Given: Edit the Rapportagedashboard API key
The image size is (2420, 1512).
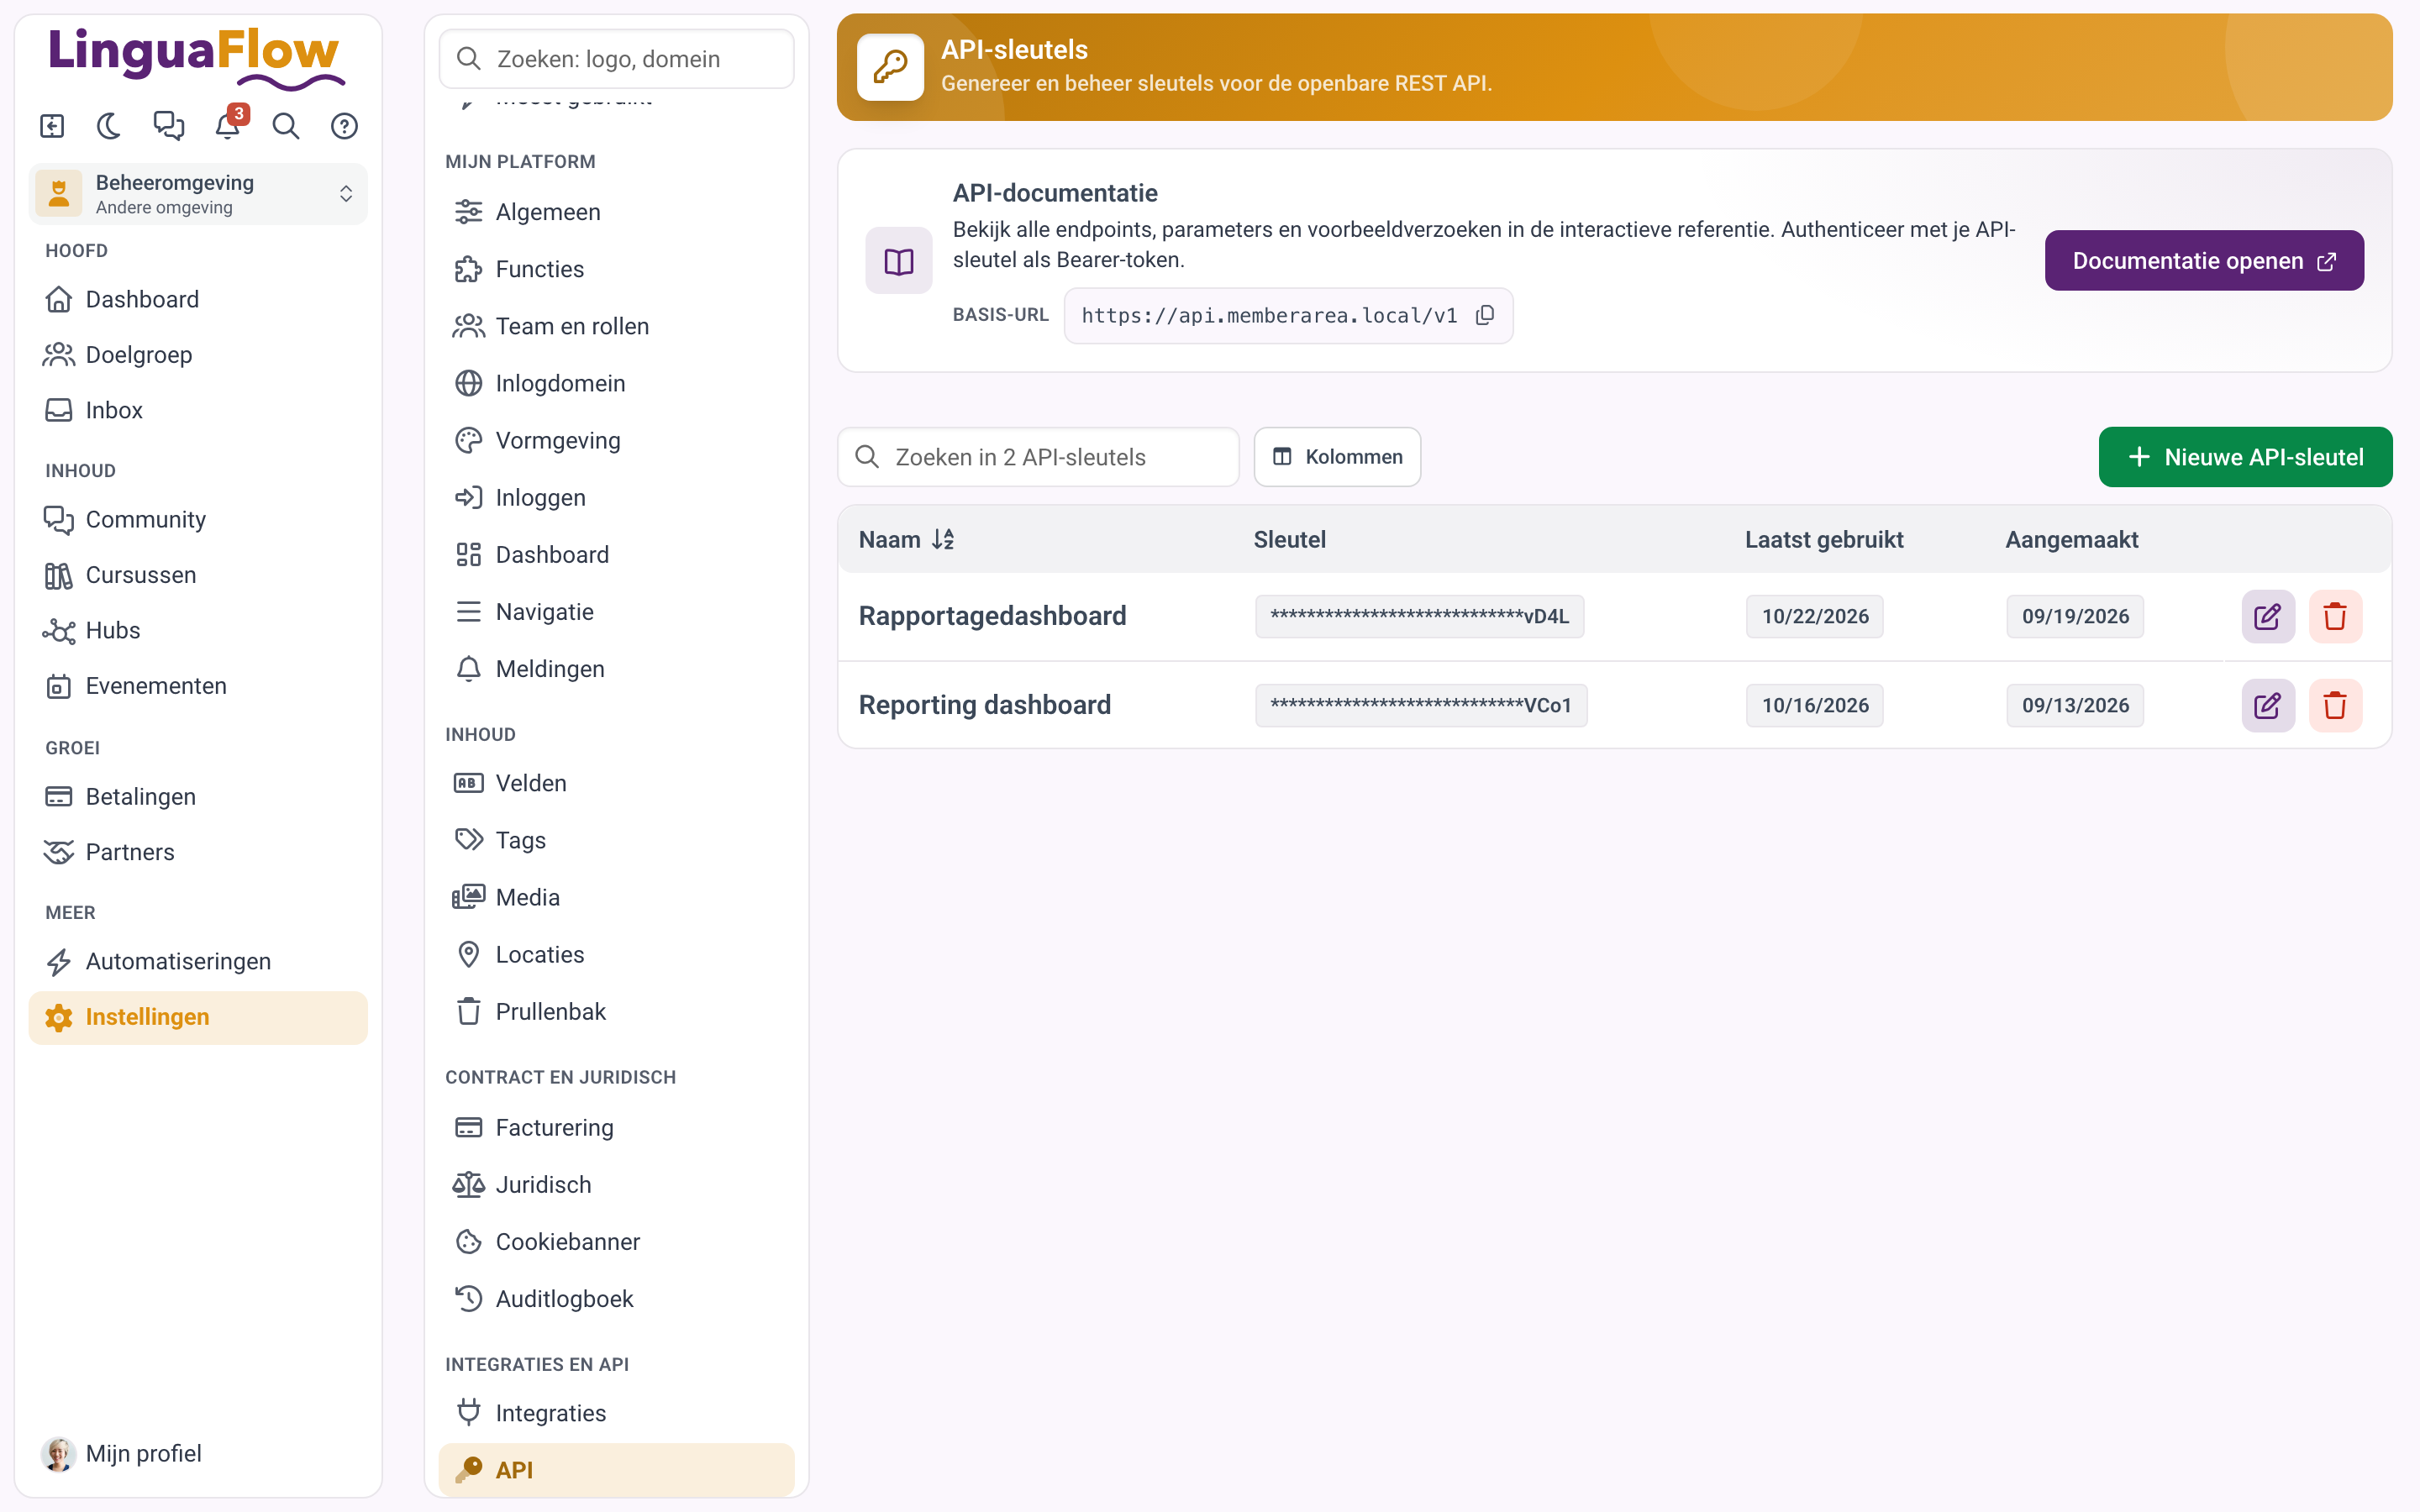Looking at the screenshot, I should click(2267, 616).
